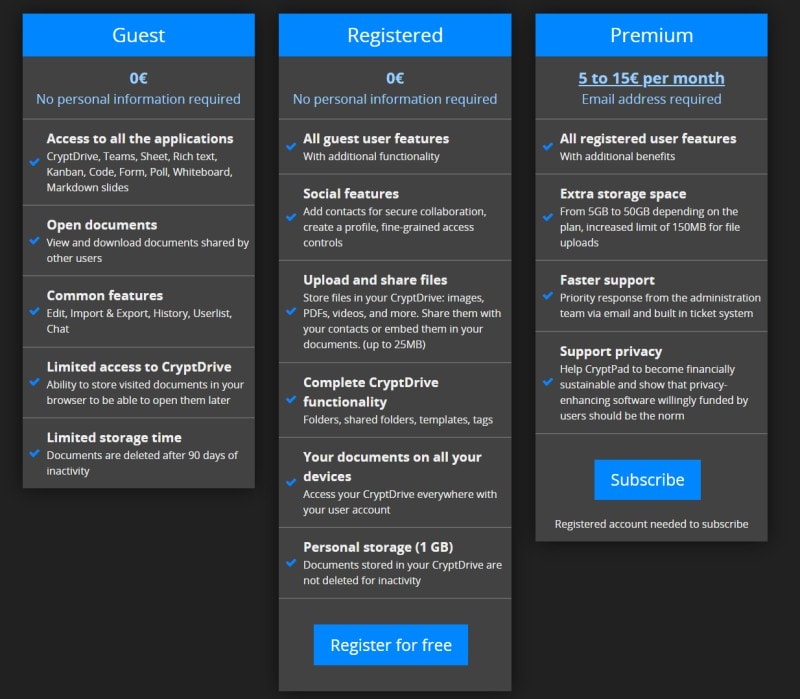The image size is (800, 699).
Task: Click the checkmark beside Support privacy
Action: 547,382
